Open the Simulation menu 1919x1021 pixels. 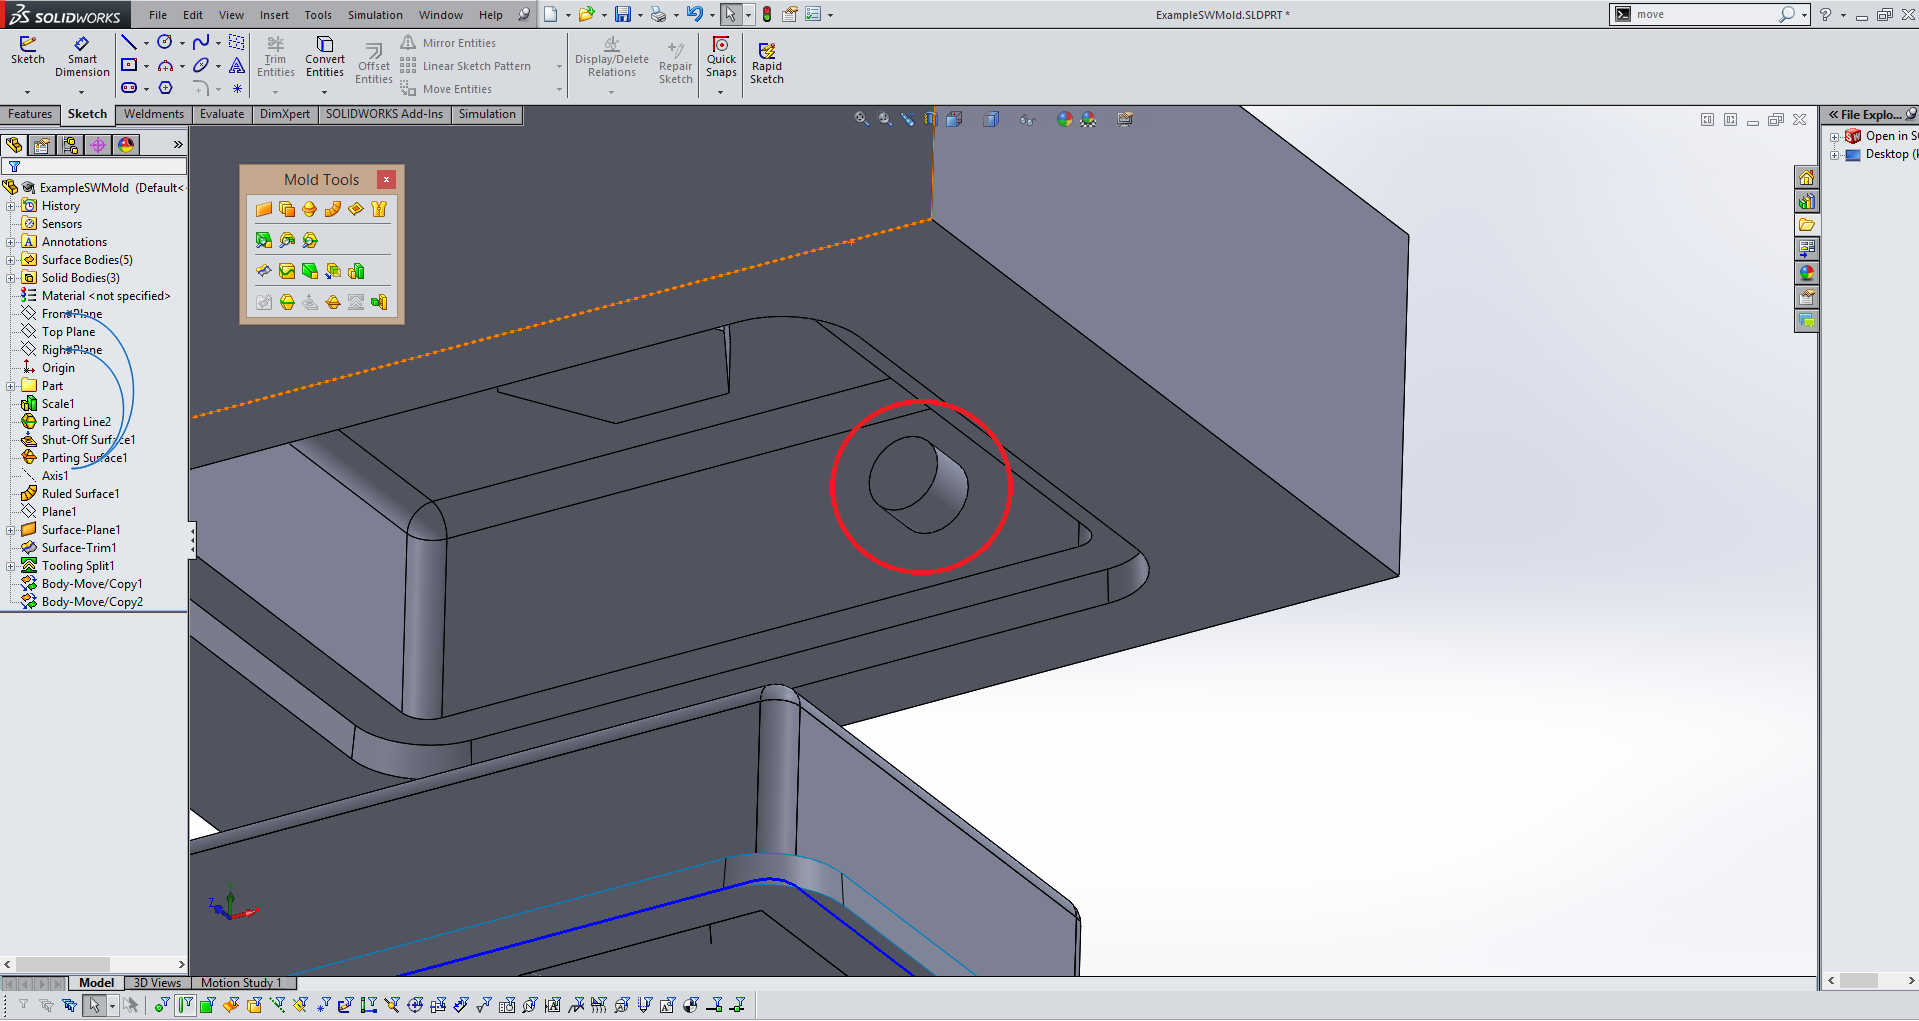(375, 15)
